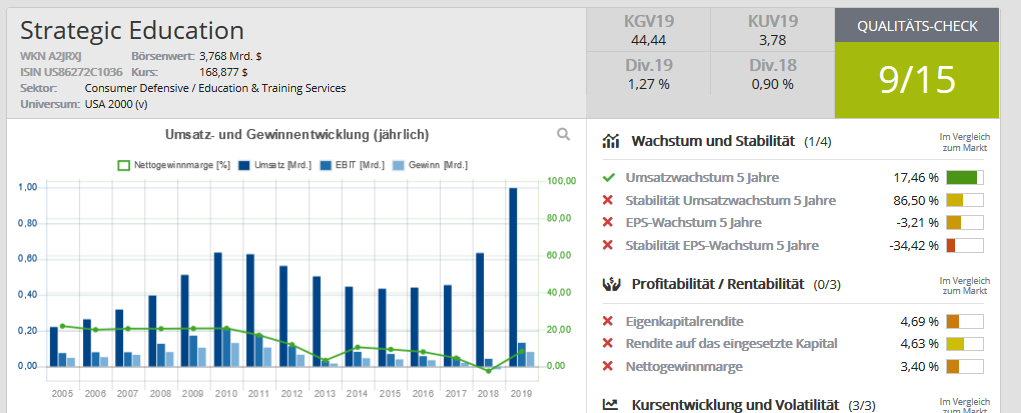Click the ISIN US86272C1036 text
Image resolution: width=1021 pixels, height=413 pixels.
[71, 72]
